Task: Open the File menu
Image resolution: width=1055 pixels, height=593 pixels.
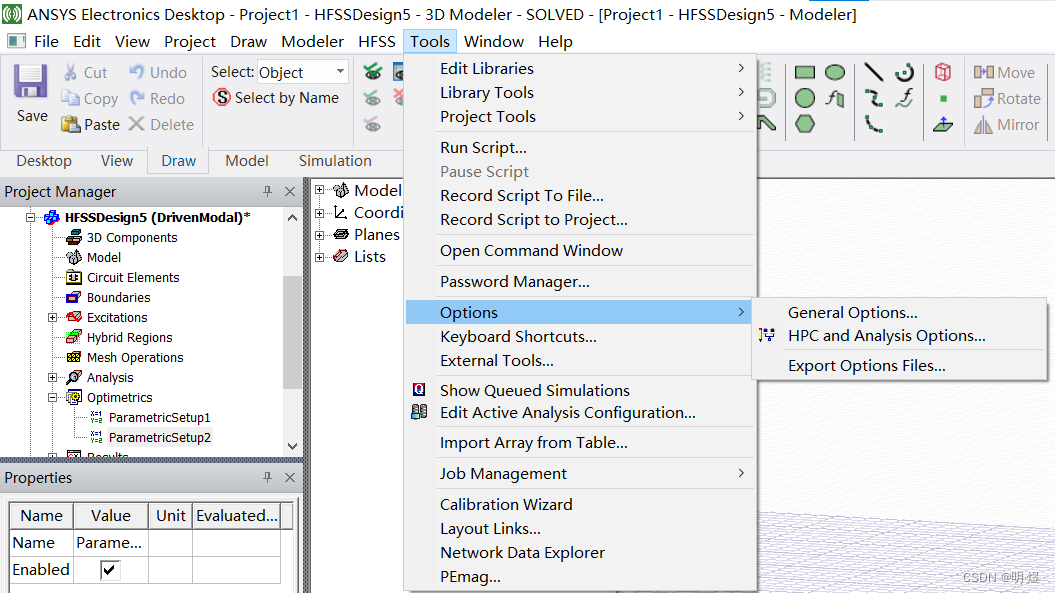Action: coord(46,42)
